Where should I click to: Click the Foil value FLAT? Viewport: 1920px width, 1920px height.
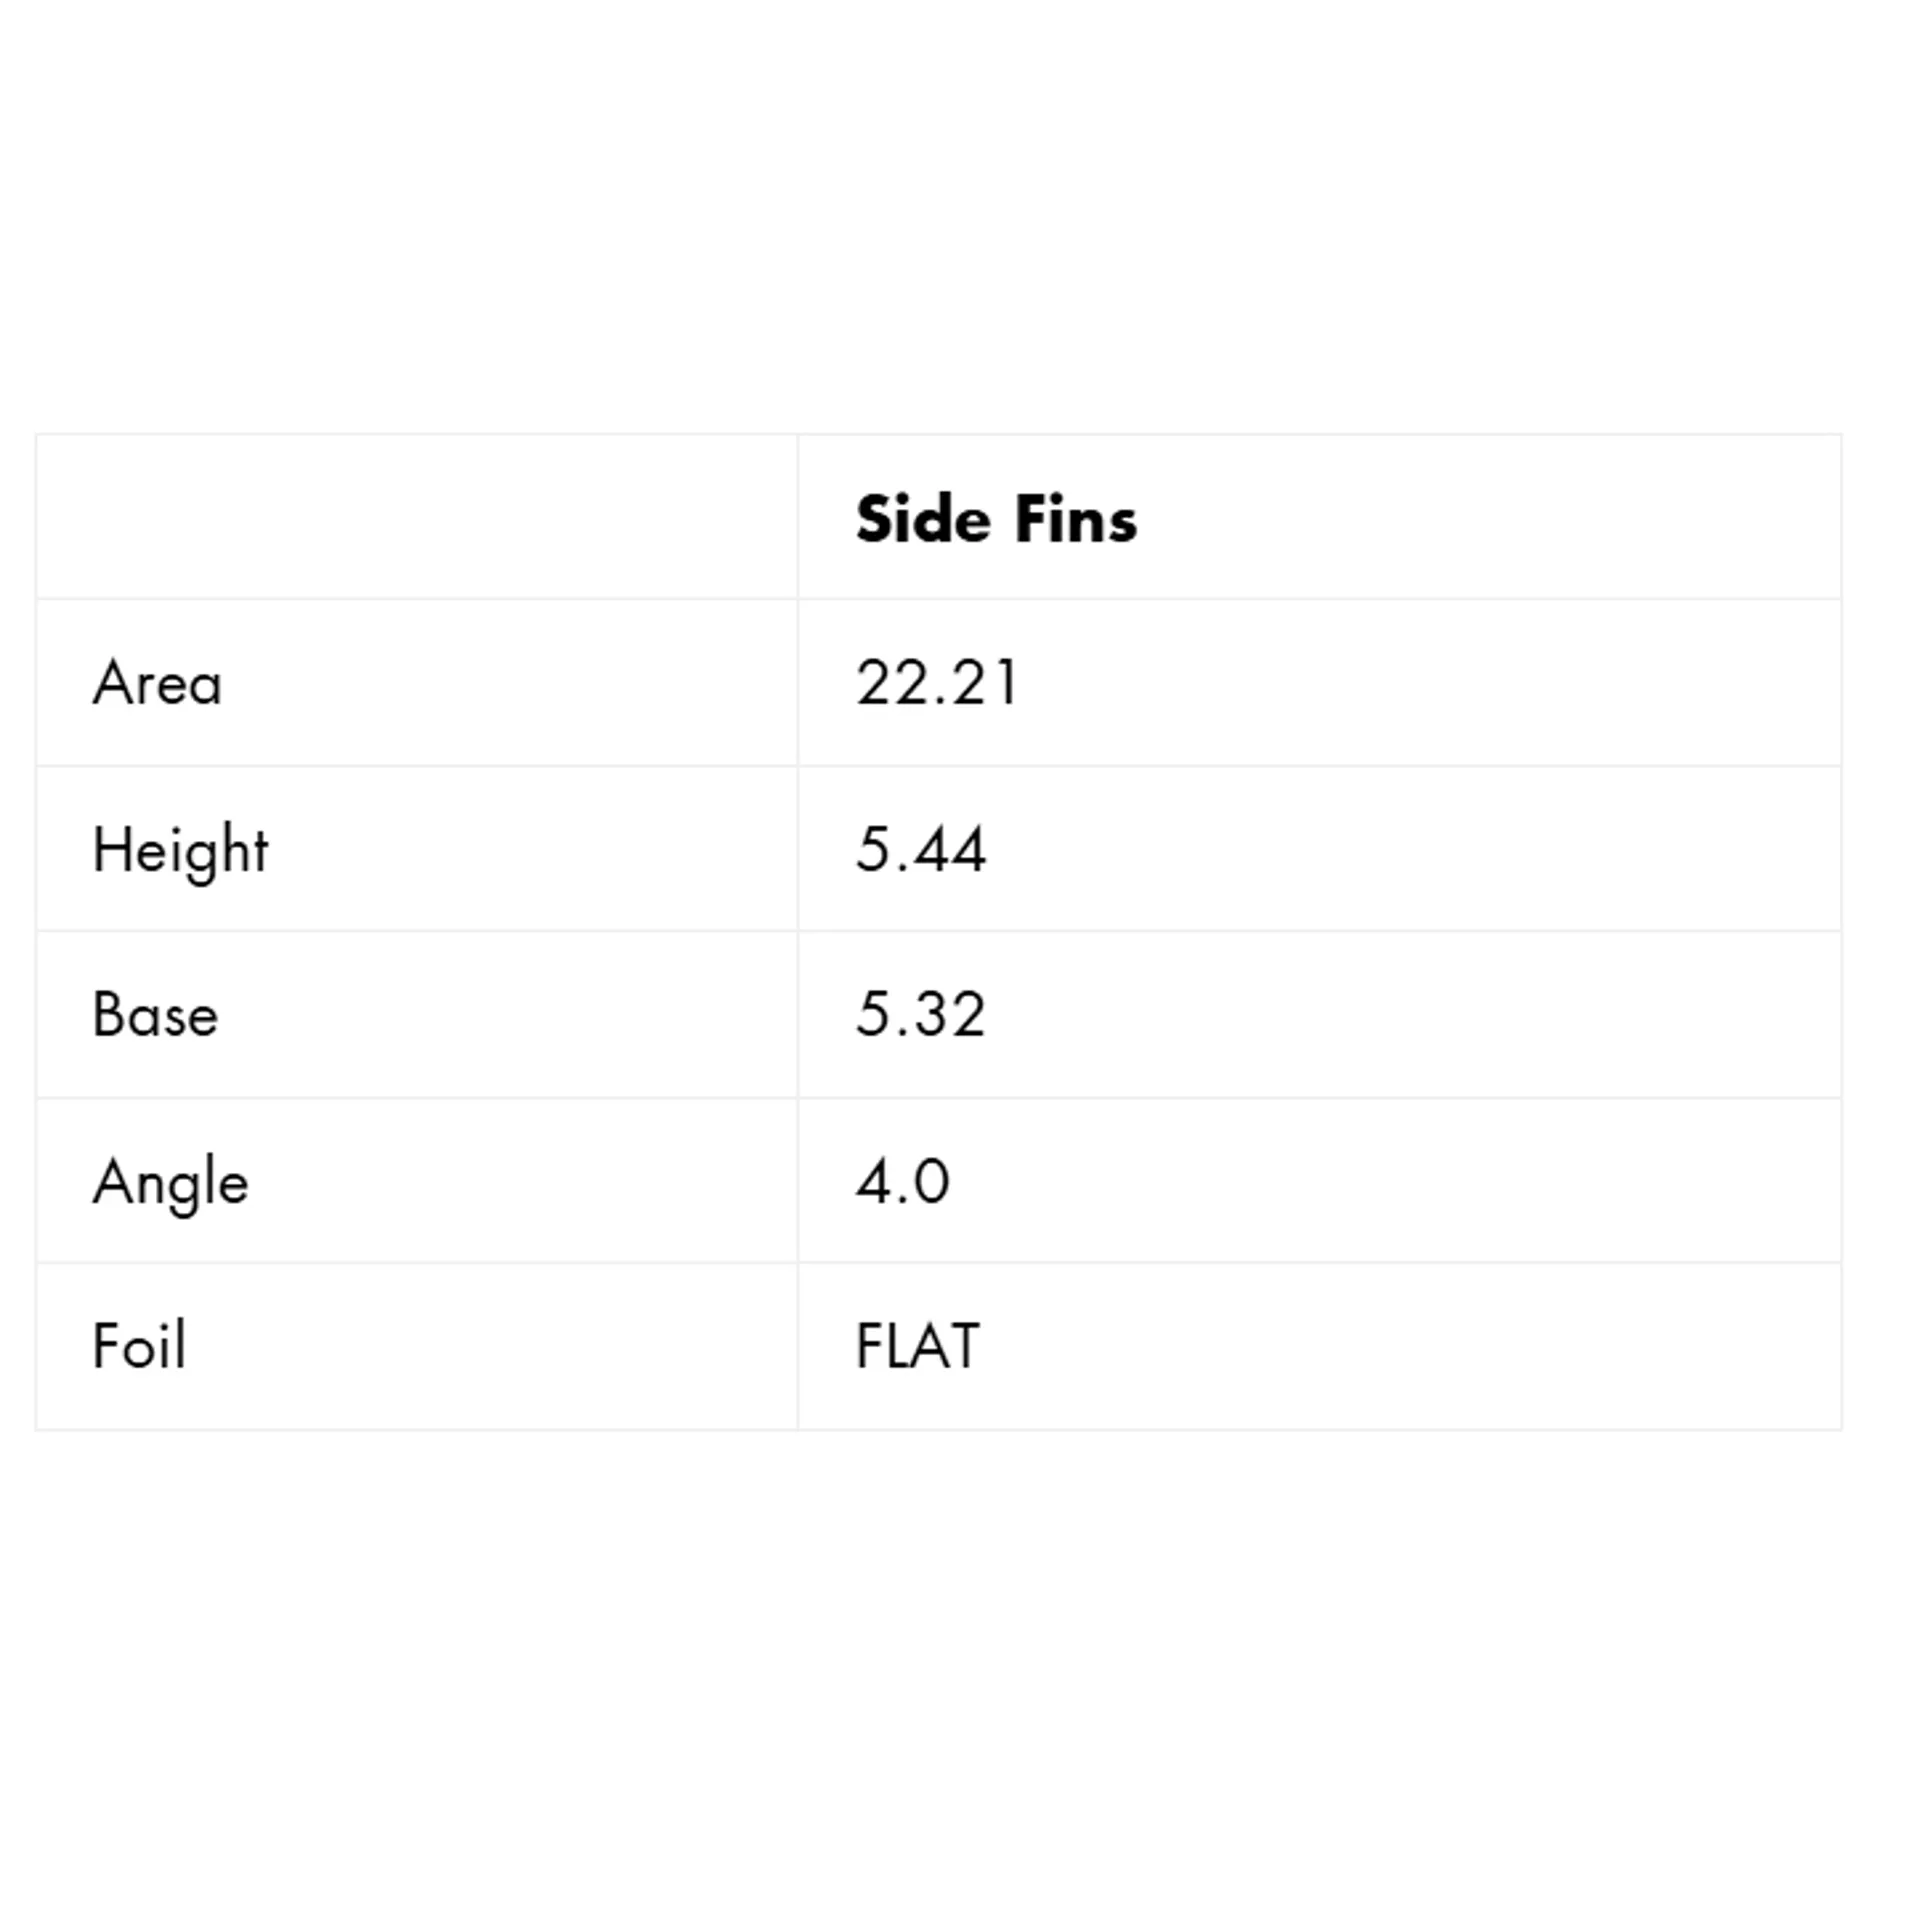[x=917, y=1346]
